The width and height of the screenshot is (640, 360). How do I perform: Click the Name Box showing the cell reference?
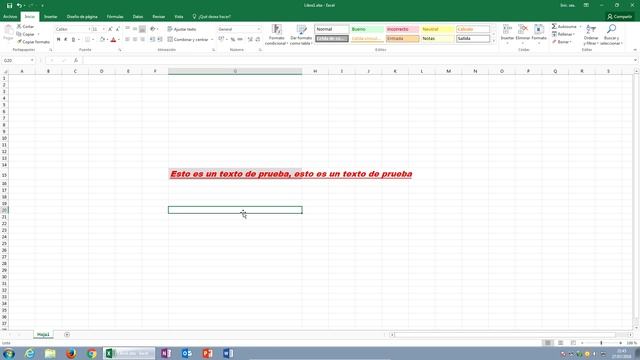(18, 60)
